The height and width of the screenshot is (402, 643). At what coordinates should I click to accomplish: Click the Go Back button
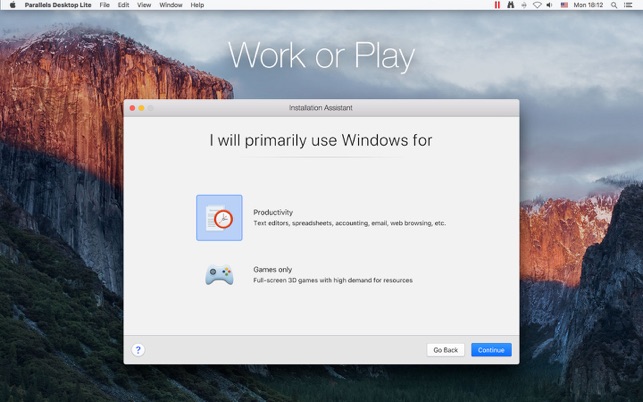point(446,350)
